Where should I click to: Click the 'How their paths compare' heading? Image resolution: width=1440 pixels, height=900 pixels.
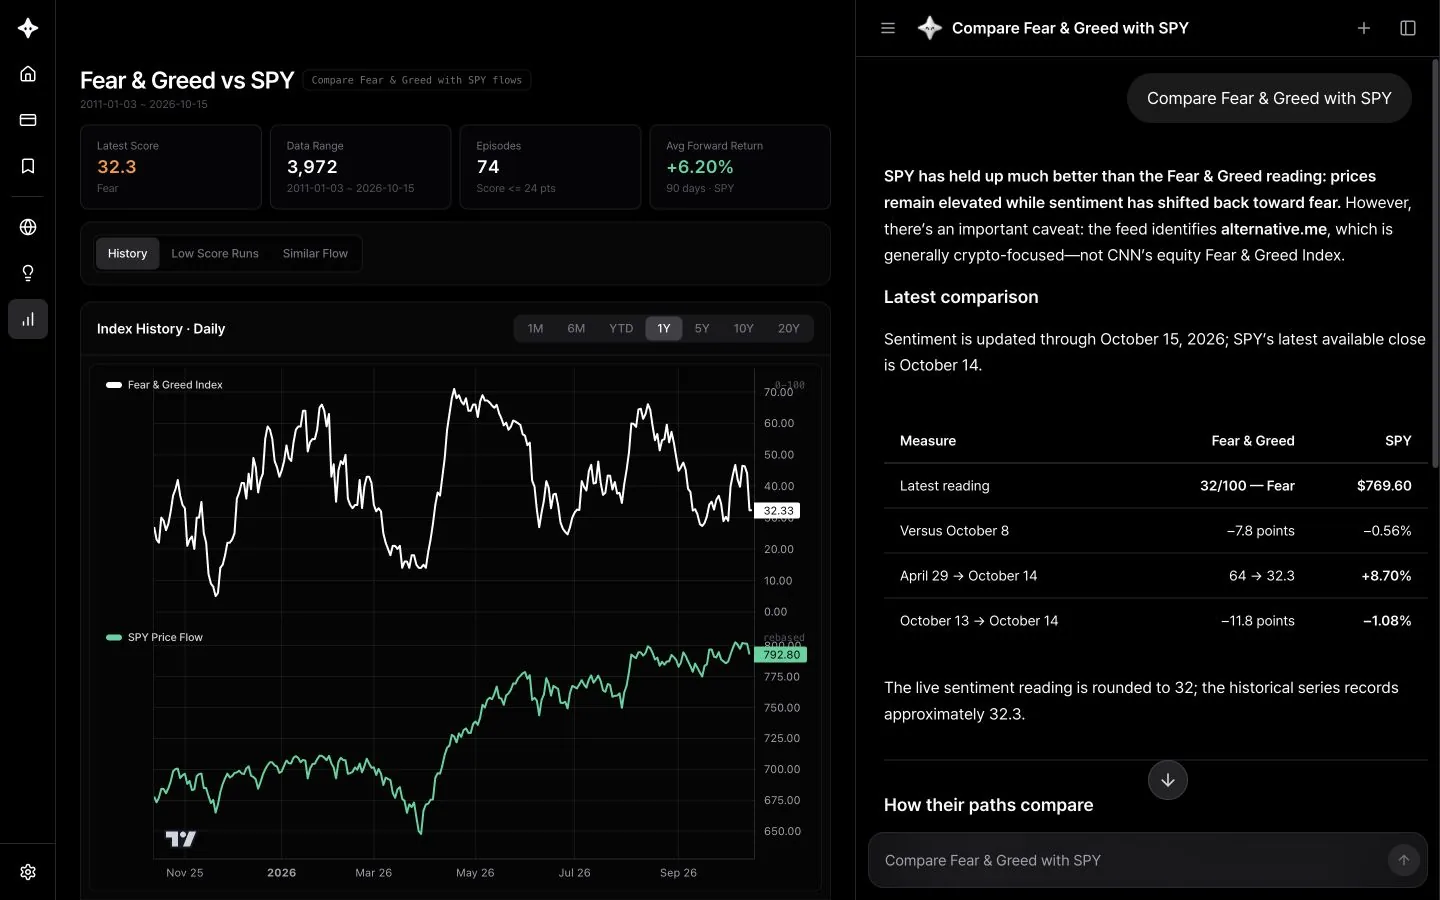(x=988, y=805)
